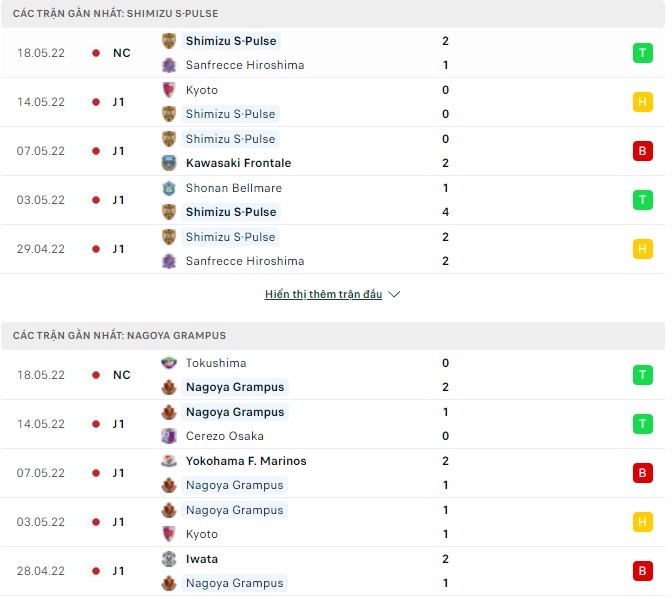Open the 'Hiển thị thêm trận đấu' link
The height and width of the screenshot is (597, 672).
pos(323,295)
